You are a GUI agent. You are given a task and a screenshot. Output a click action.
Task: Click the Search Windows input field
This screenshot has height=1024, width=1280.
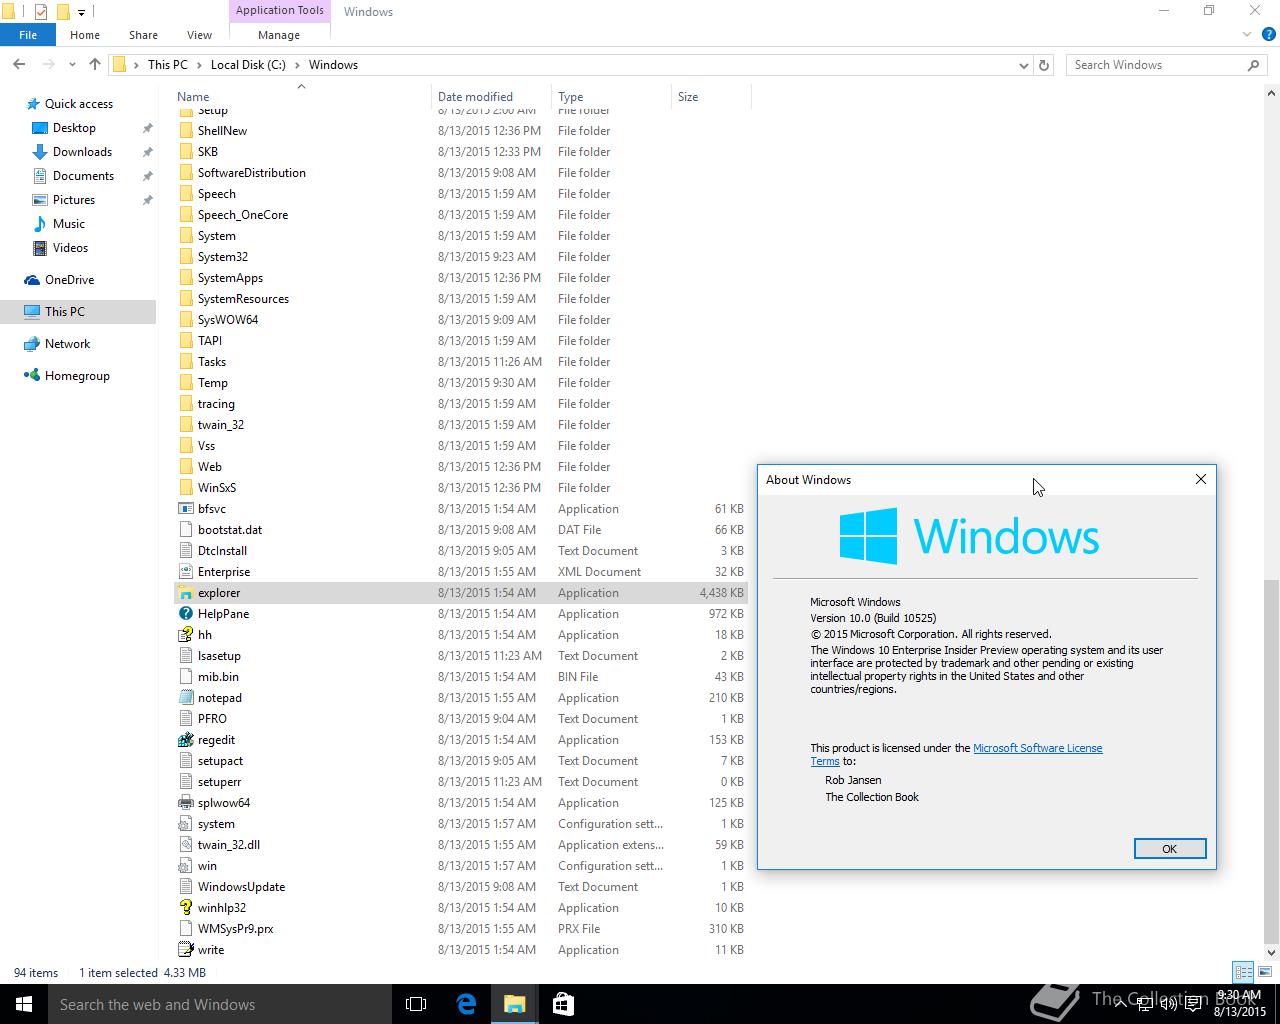[1155, 65]
